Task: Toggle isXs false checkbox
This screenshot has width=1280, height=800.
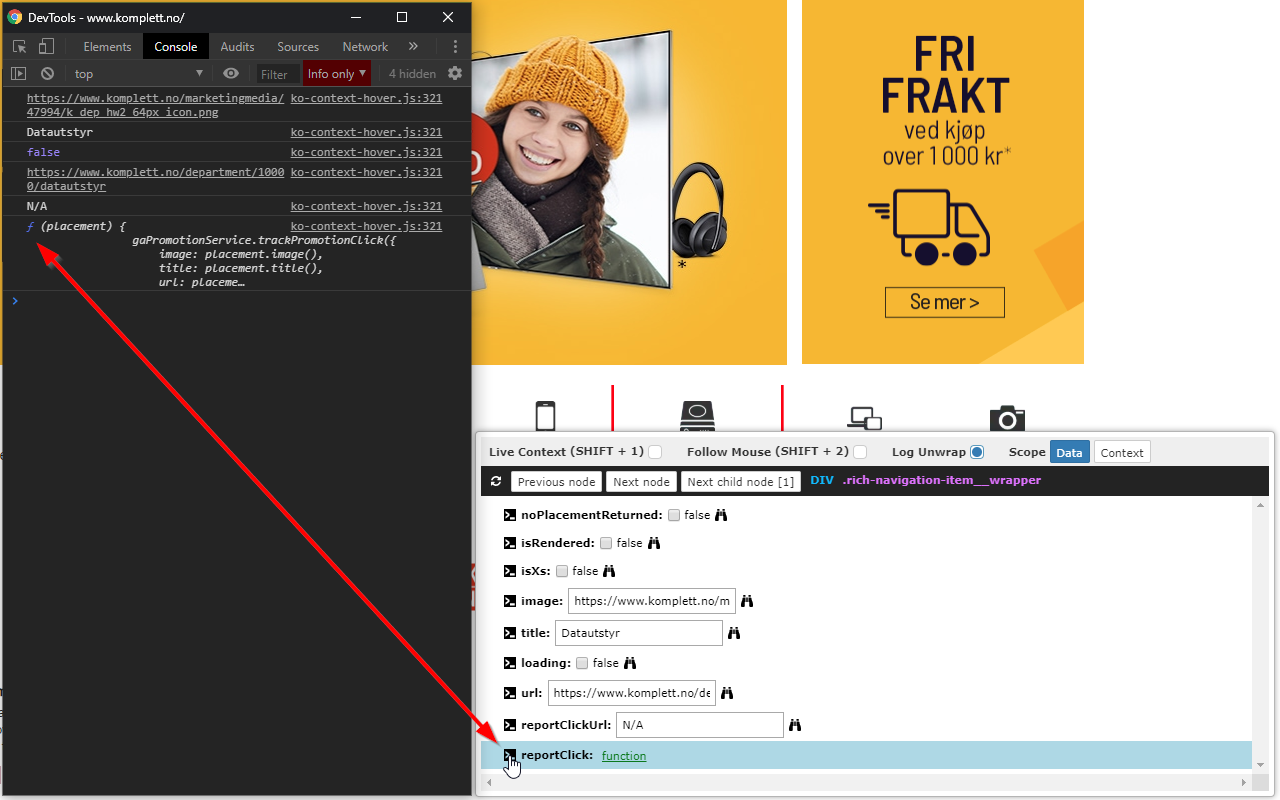Action: 562,571
